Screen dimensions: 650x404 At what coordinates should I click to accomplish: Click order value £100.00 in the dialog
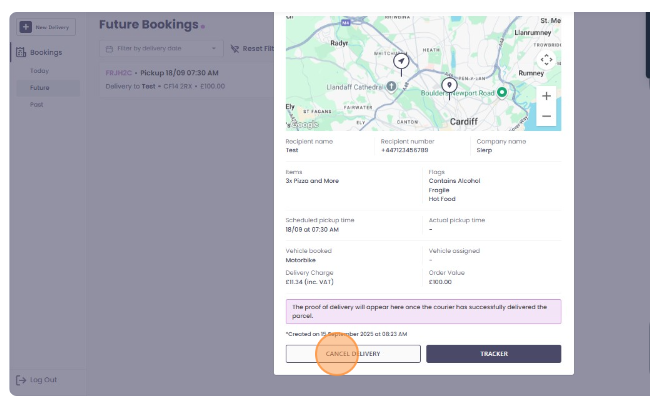(x=440, y=282)
